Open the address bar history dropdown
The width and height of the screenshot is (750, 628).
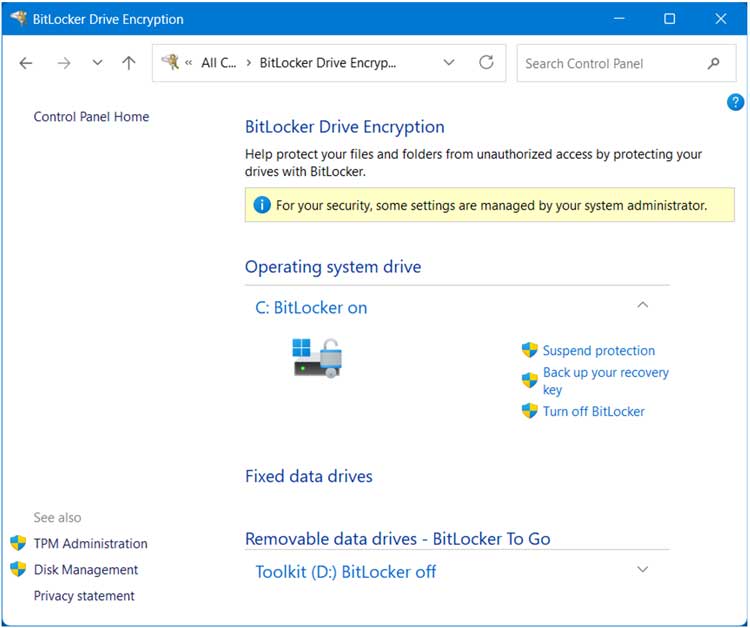(449, 62)
